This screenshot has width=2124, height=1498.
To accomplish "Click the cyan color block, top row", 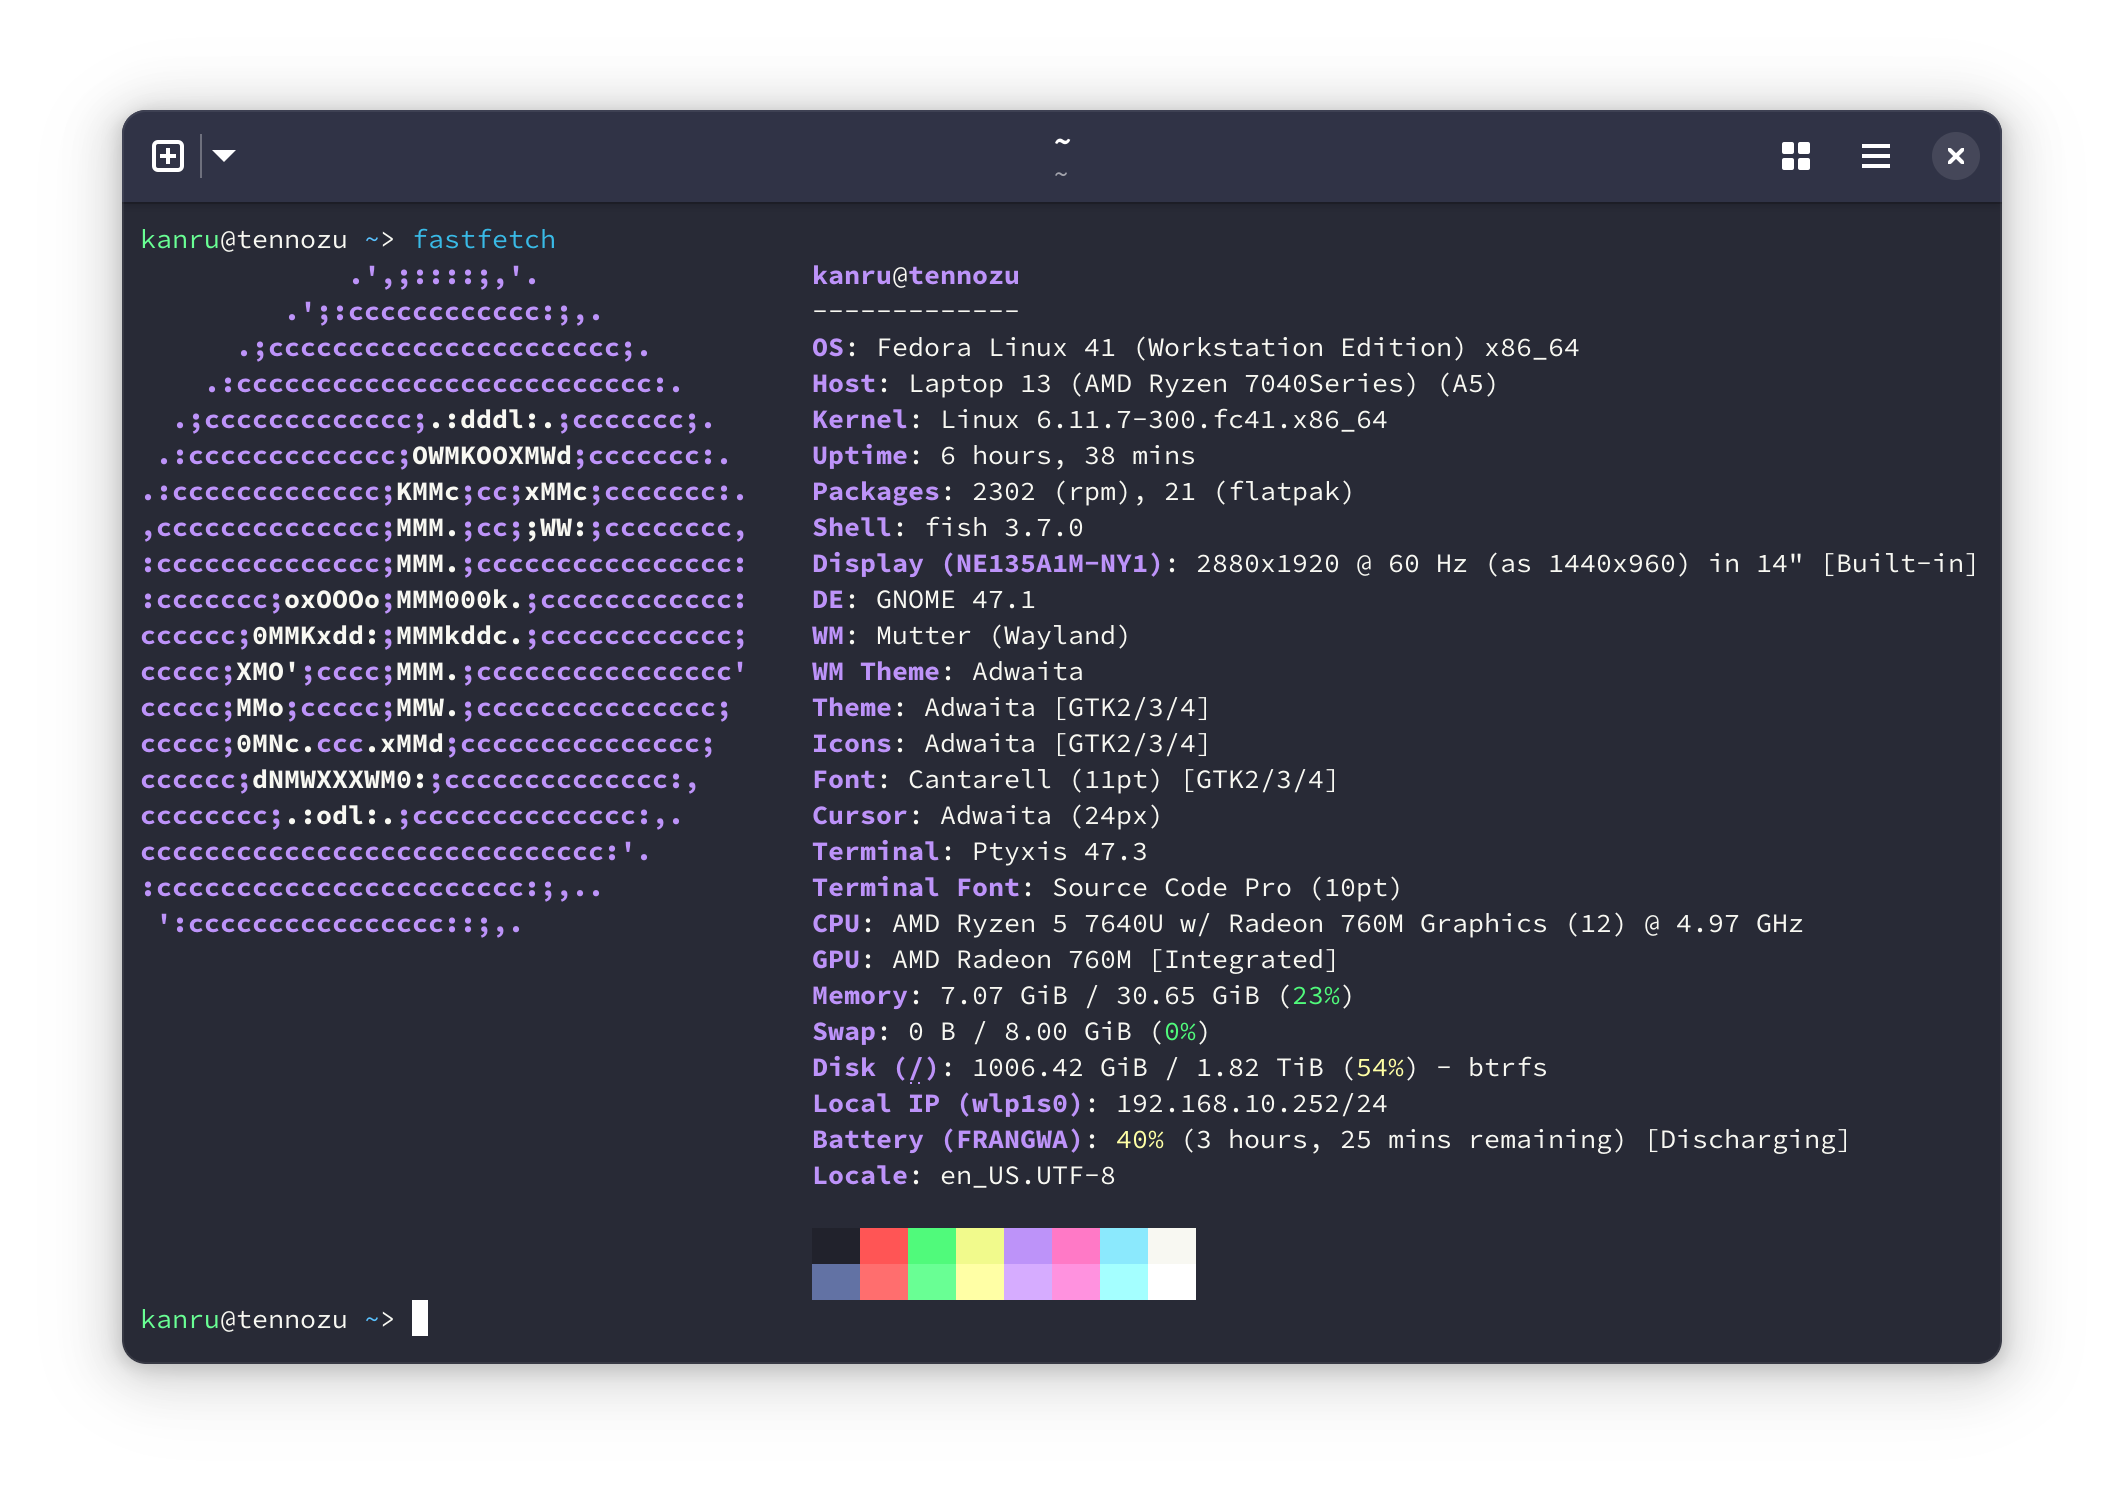I will click(x=1124, y=1246).
